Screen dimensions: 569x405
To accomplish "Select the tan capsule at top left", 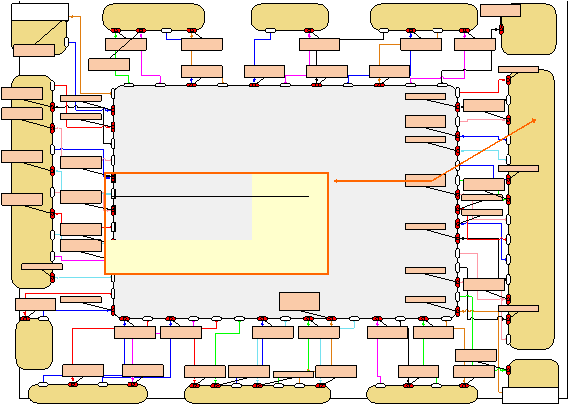I will click(153, 17).
